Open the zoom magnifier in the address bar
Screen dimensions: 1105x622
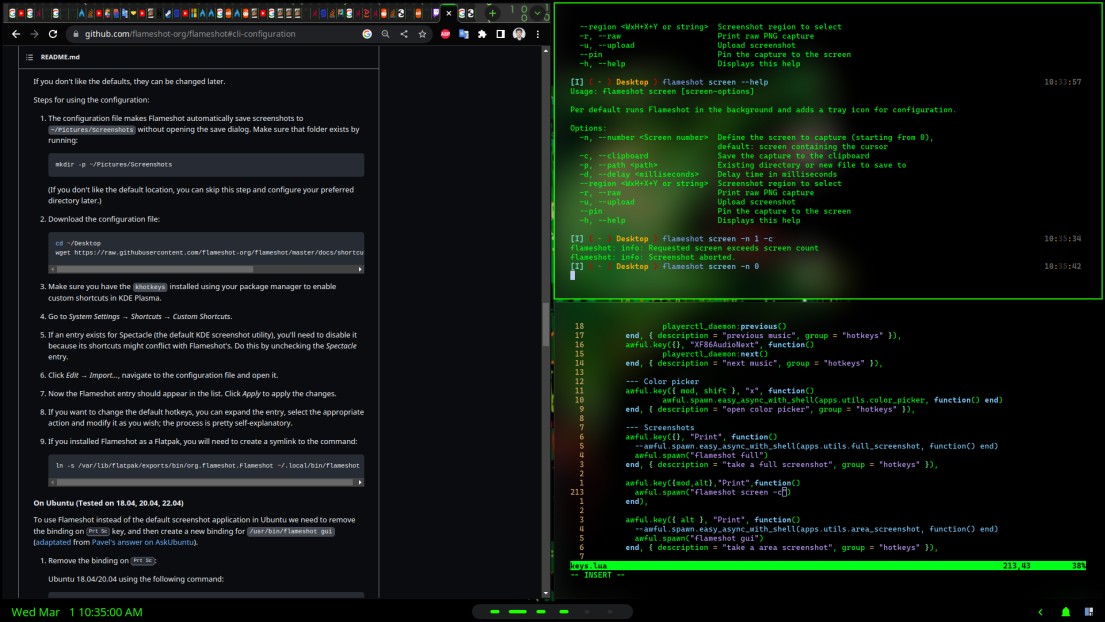click(385, 34)
